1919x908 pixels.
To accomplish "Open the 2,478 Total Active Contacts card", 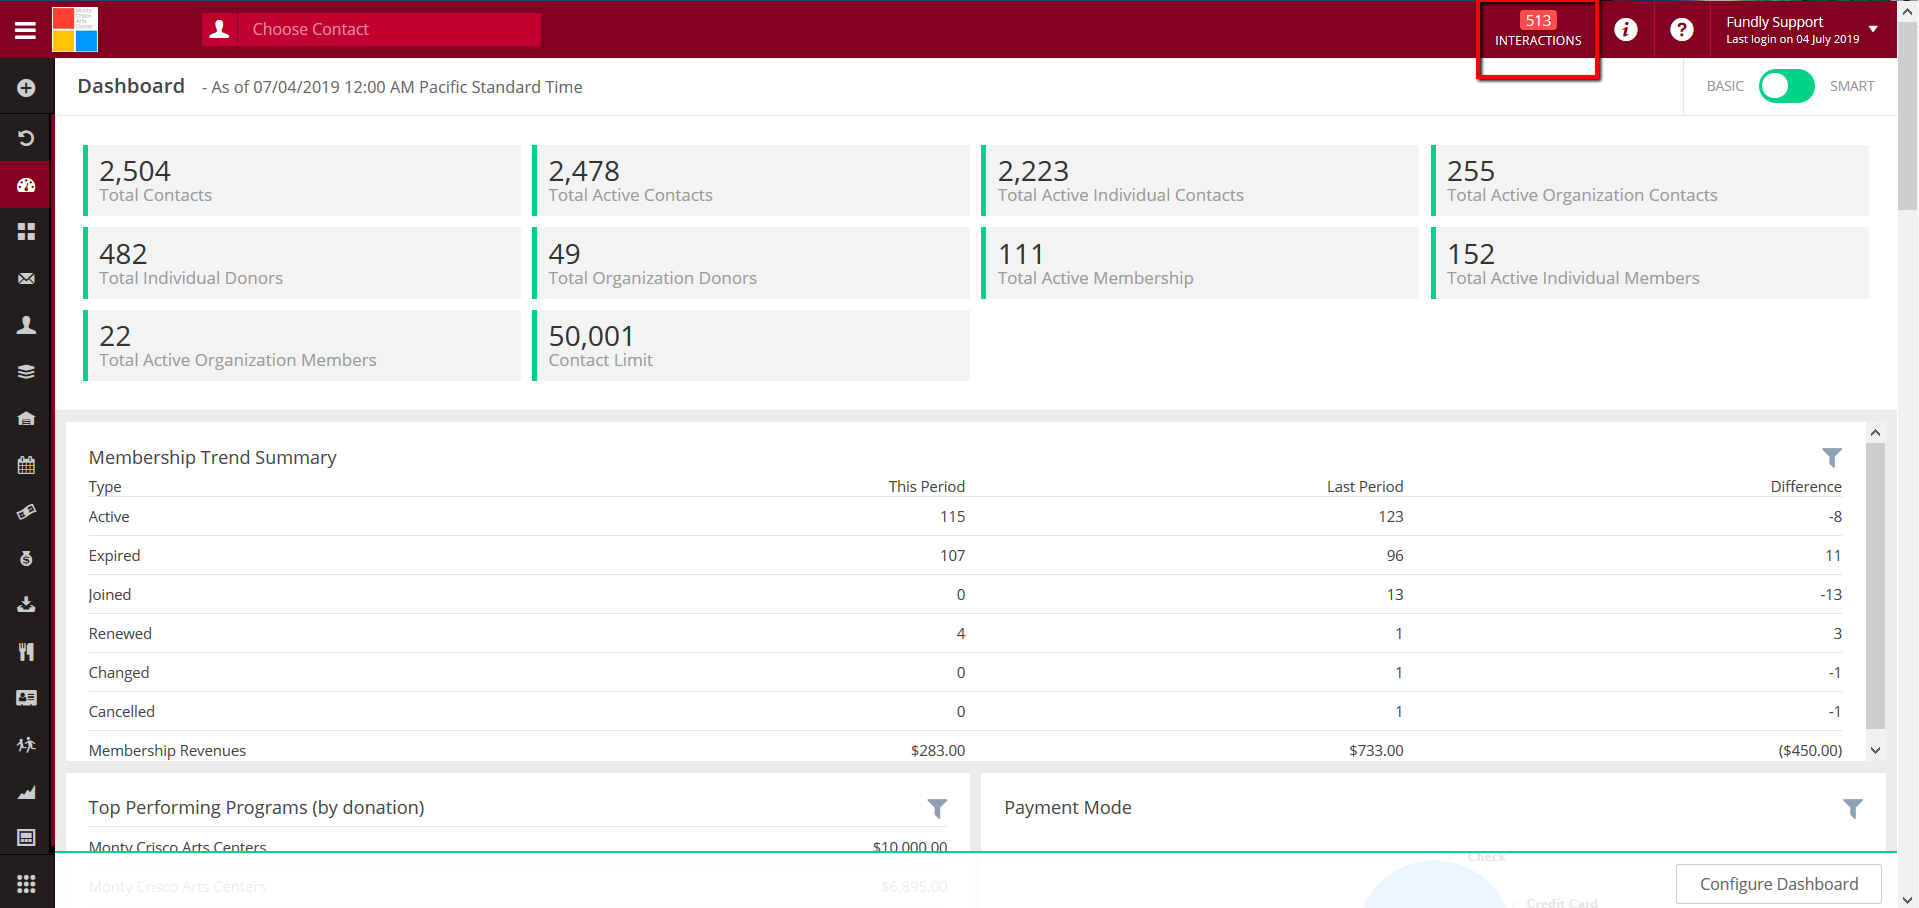I will [x=751, y=181].
